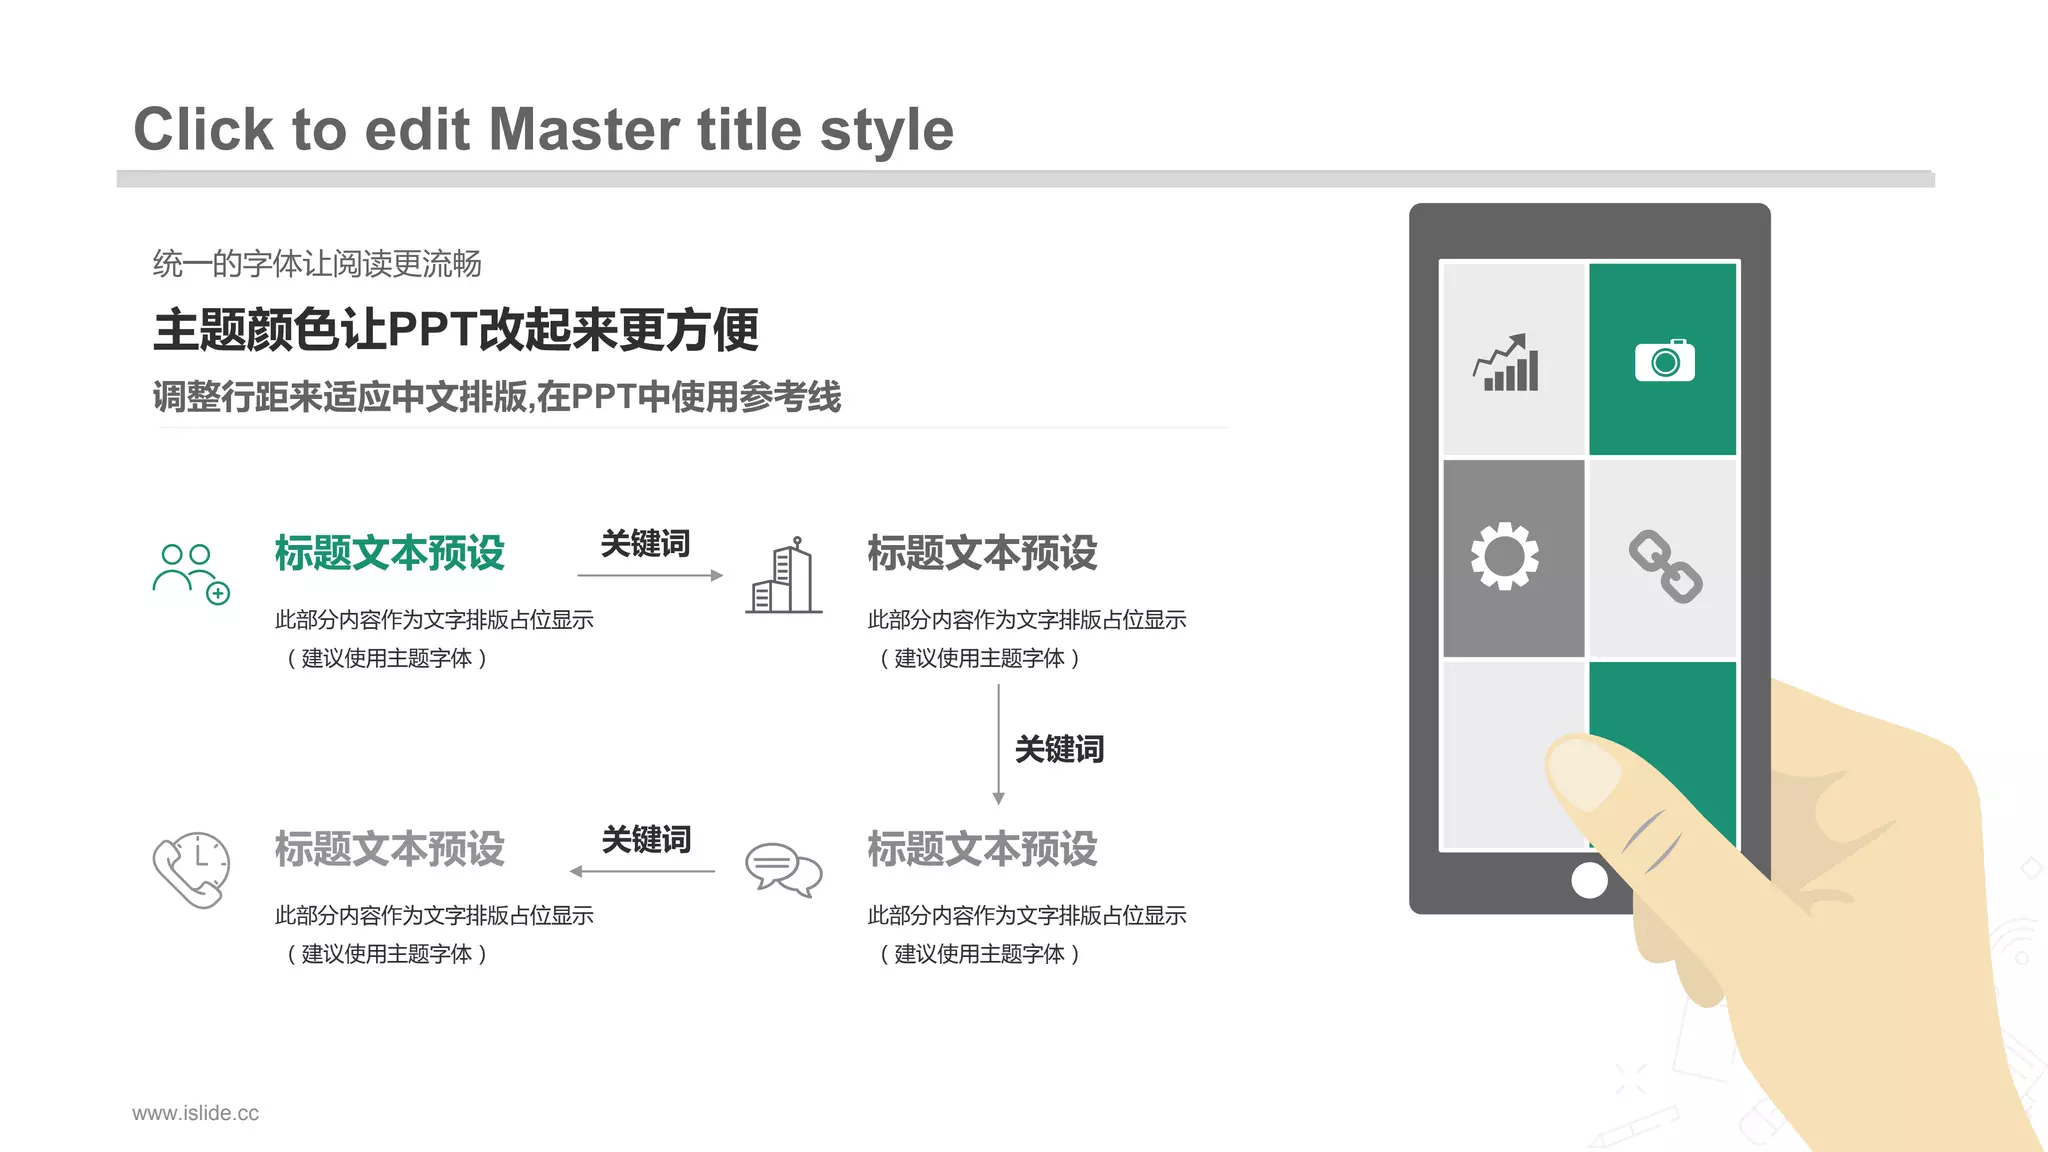Tap the chain link icon tile
2048x1152 pixels.
click(1664, 565)
